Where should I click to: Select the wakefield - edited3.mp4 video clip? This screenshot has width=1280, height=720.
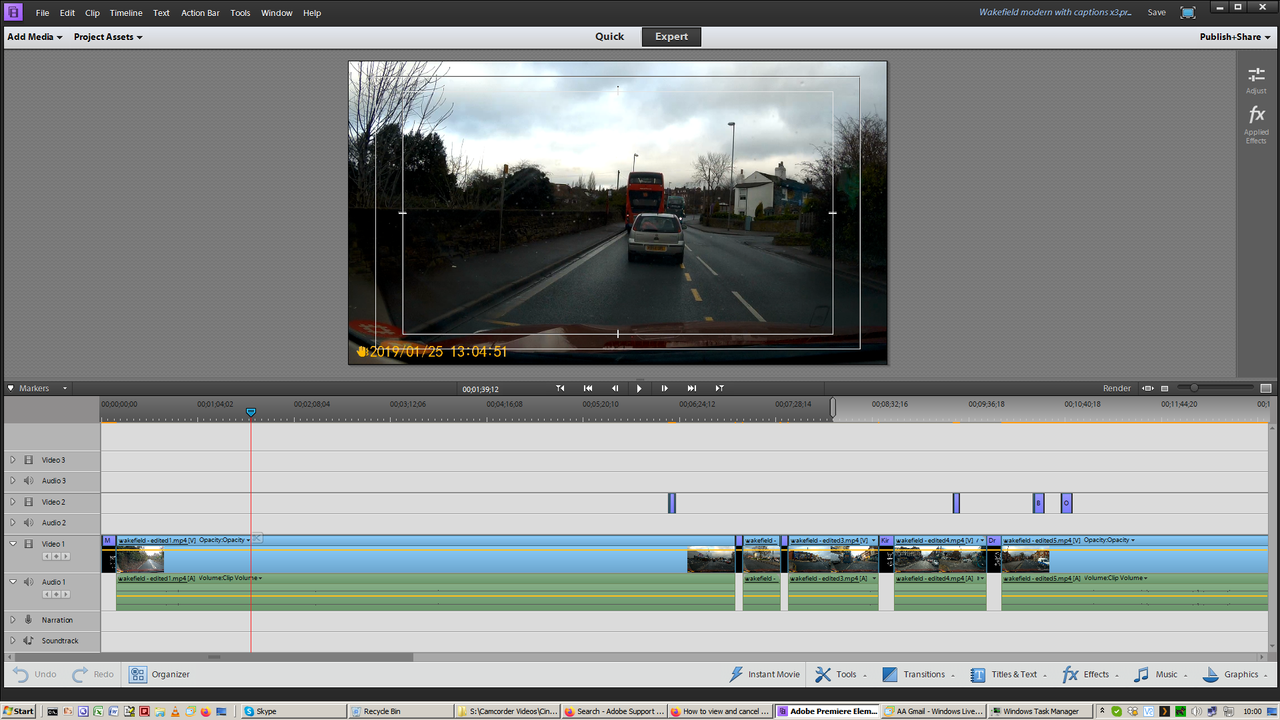pos(834,554)
